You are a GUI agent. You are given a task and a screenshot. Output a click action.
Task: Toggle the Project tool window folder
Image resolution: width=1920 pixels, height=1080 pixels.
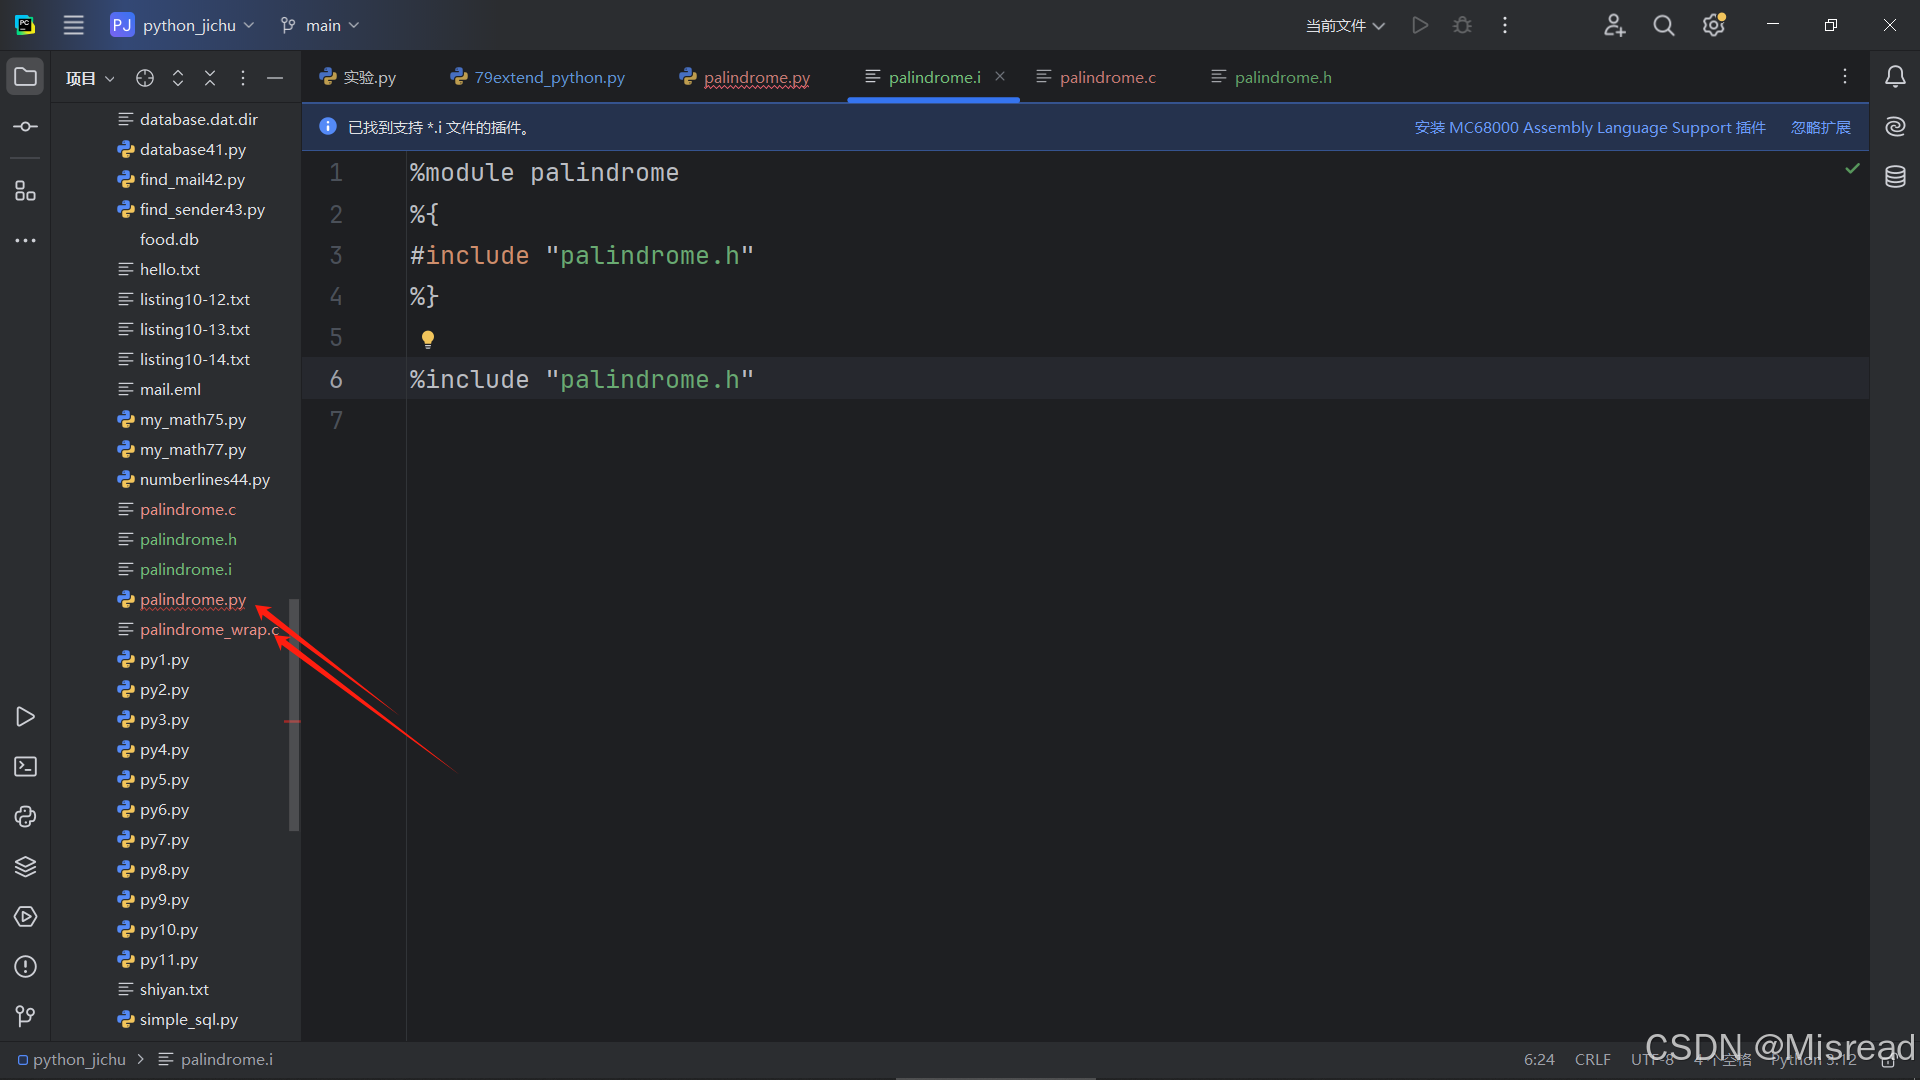point(26,77)
